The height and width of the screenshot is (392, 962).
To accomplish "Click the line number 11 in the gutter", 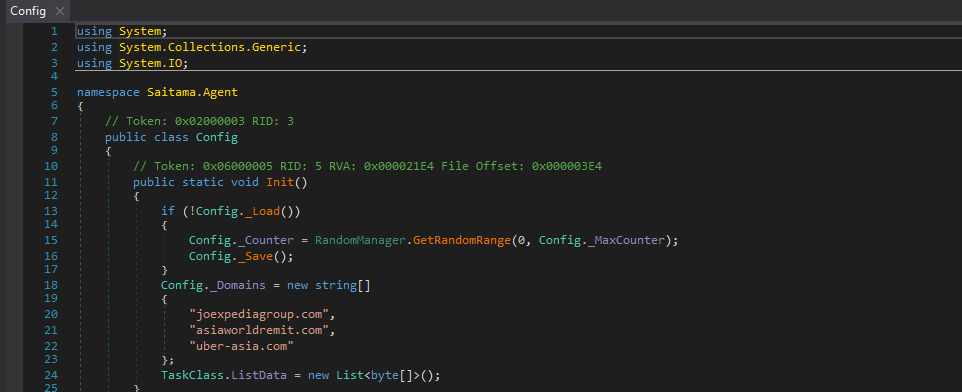I will tap(51, 182).
